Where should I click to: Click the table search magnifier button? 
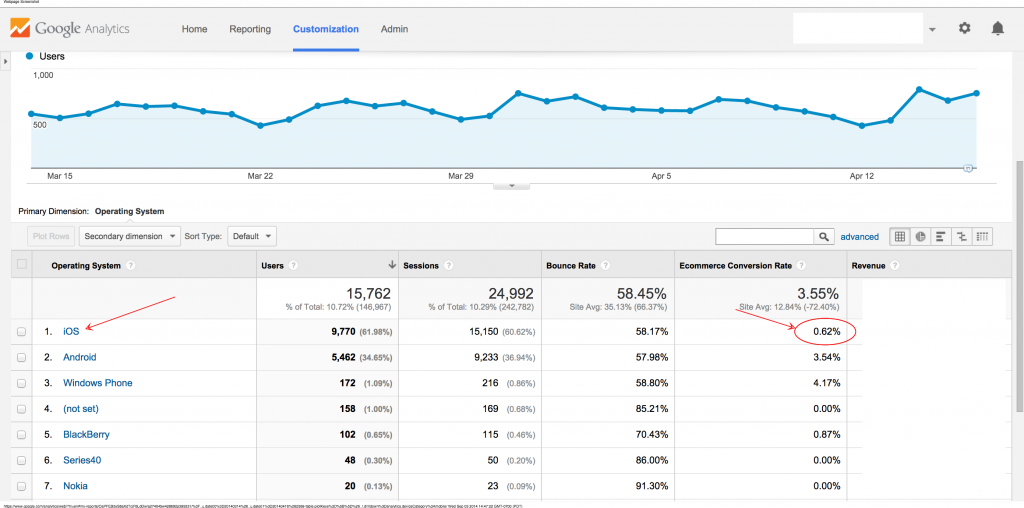click(824, 237)
